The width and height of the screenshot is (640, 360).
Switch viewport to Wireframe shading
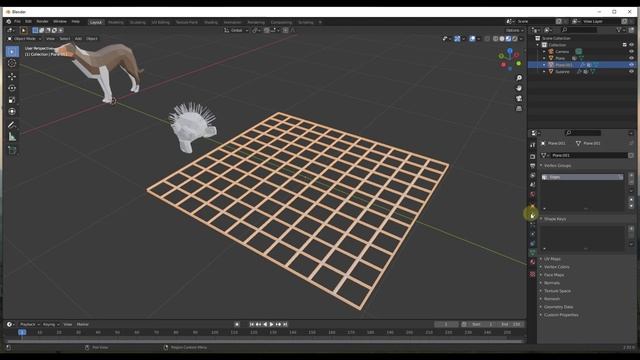click(496, 39)
